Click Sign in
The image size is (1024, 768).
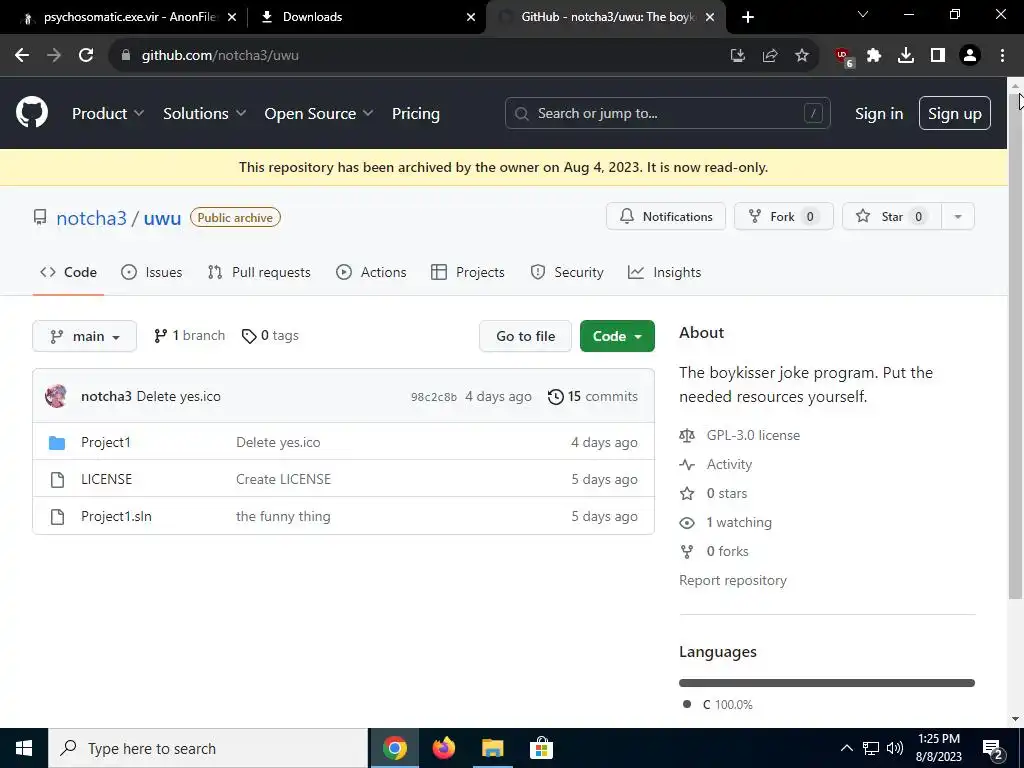879,113
